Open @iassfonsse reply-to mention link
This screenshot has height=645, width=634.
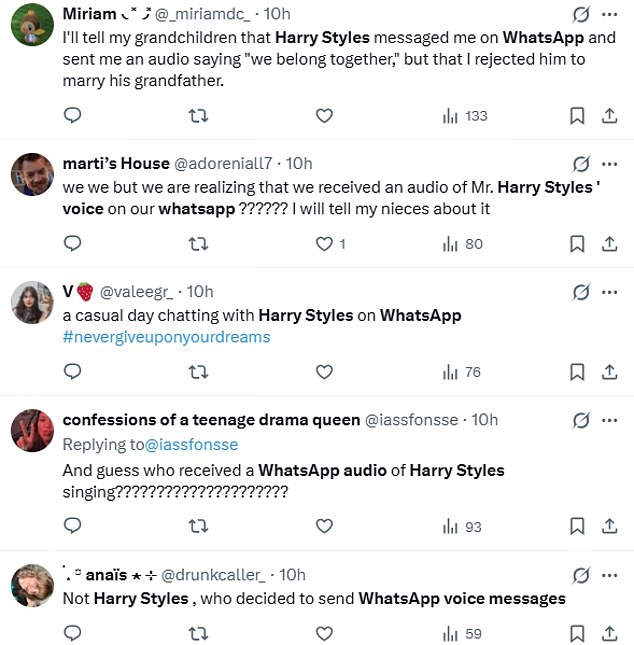(192, 444)
